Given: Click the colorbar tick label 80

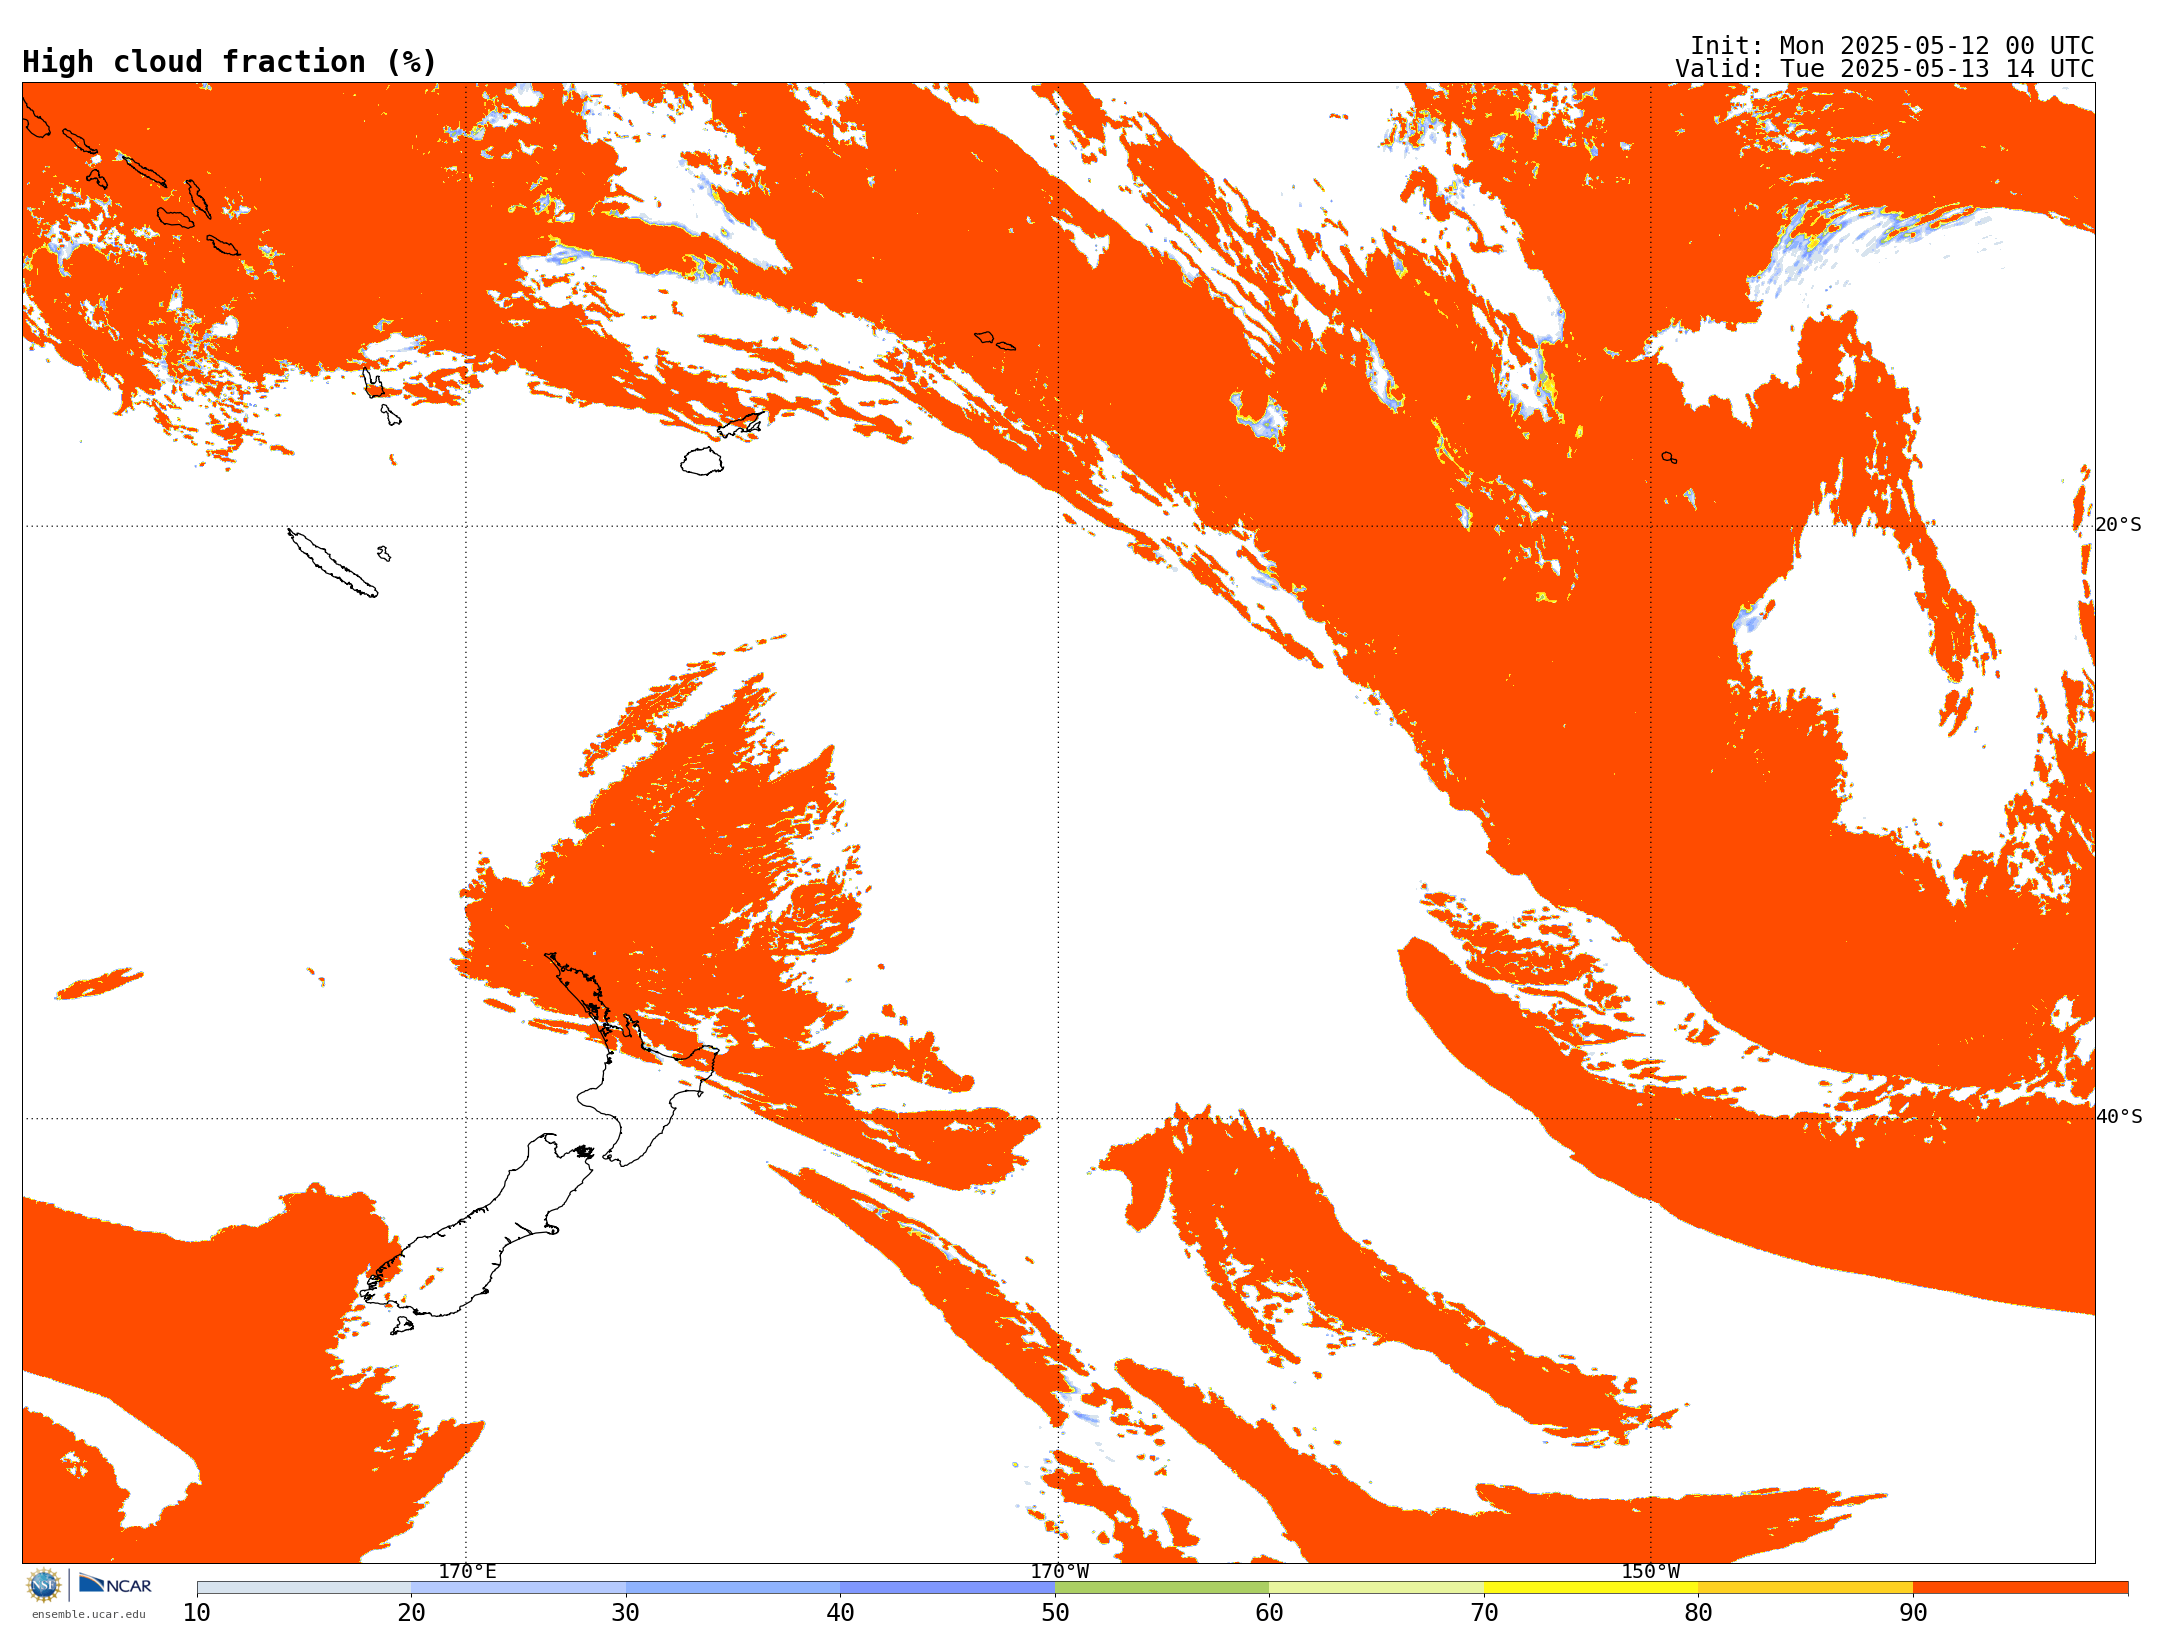Looking at the screenshot, I should [x=1698, y=1613].
